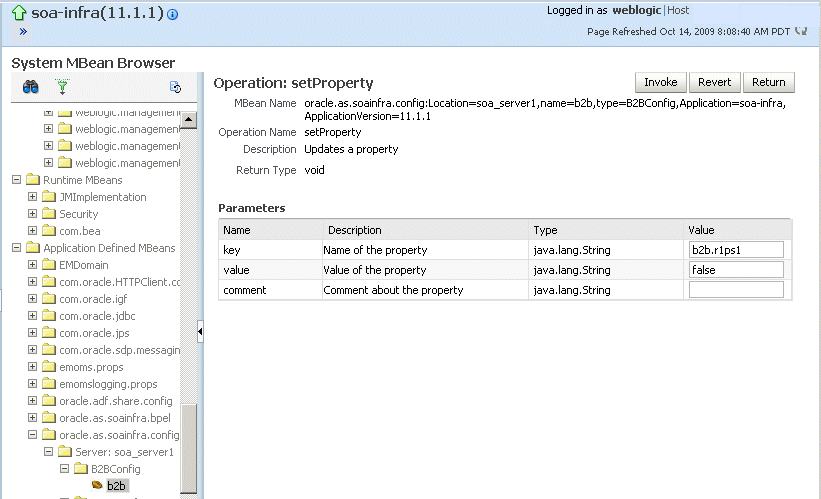821x499 pixels.
Task: Expand the emoms.props node
Action: click(32, 367)
